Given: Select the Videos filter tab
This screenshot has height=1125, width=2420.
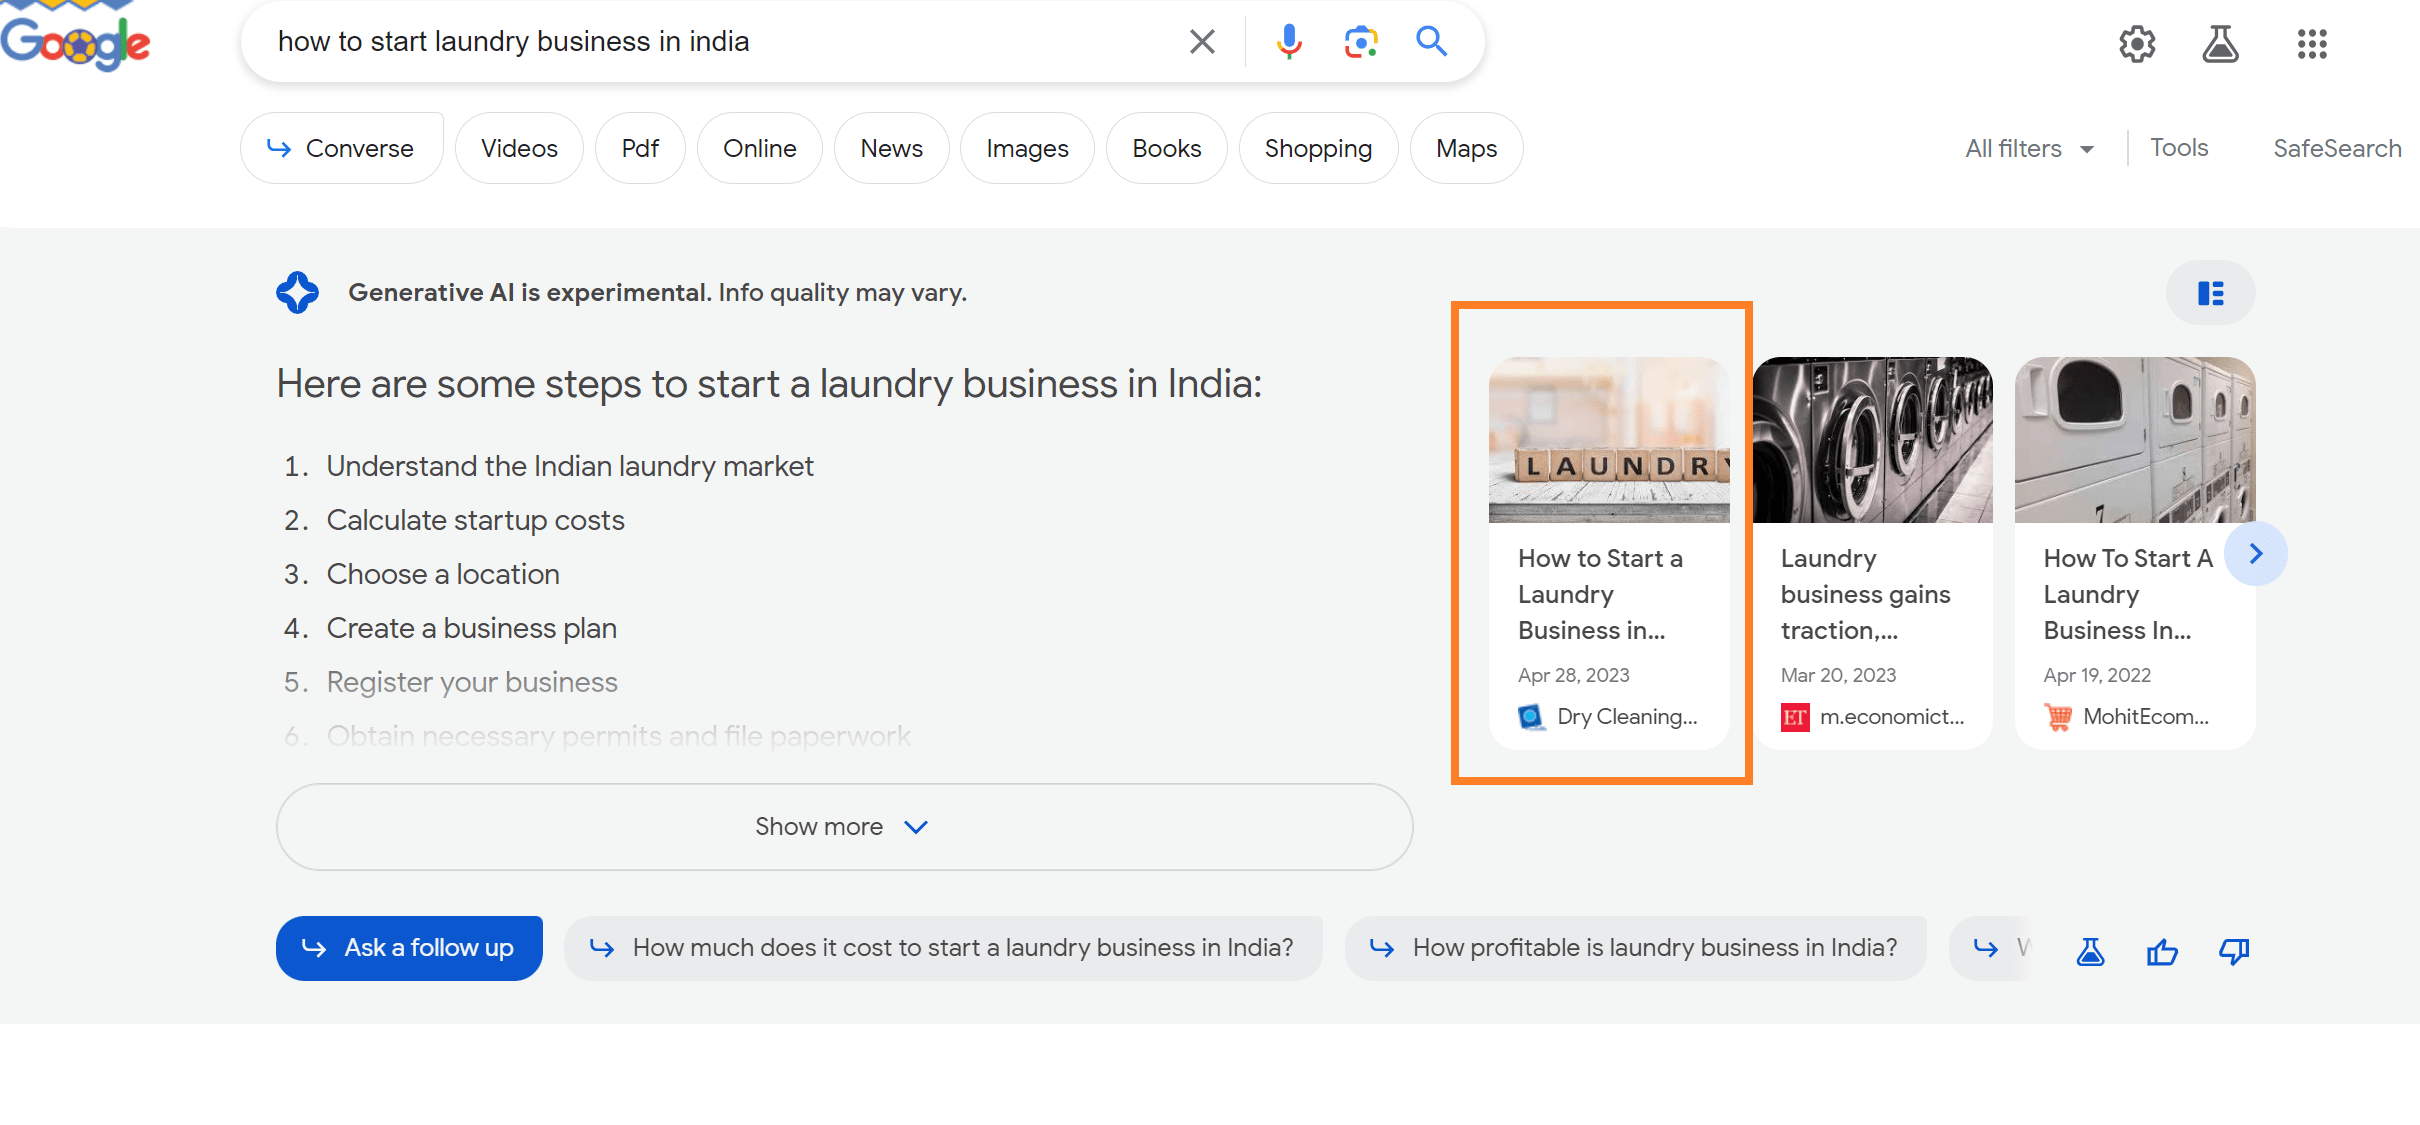Looking at the screenshot, I should (520, 148).
